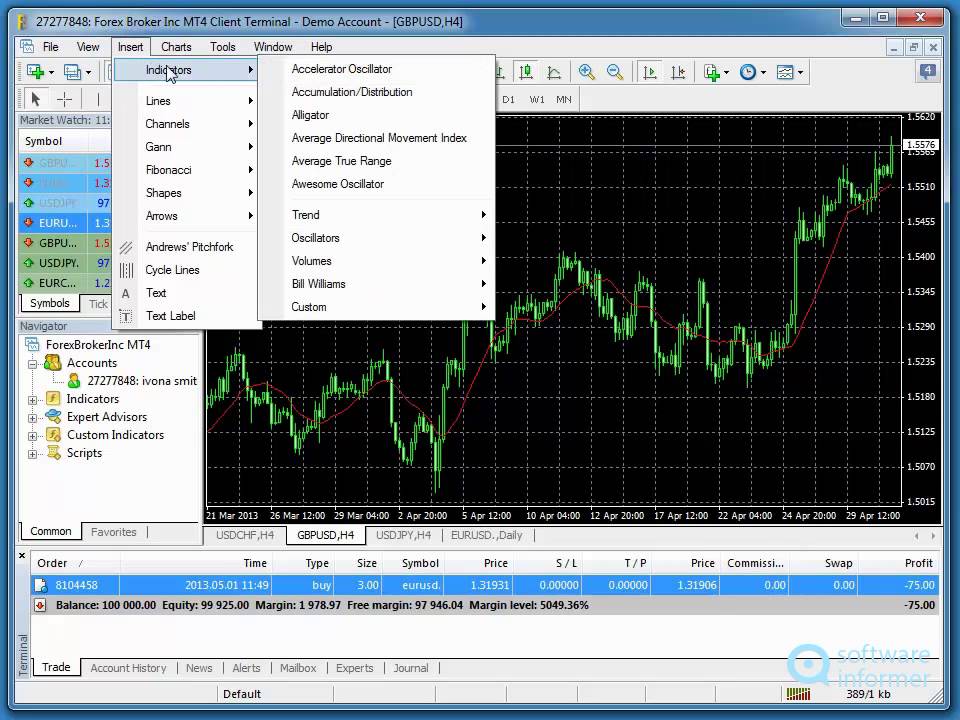The width and height of the screenshot is (960, 720).
Task: Click the Scripts icon in Navigator
Action: point(54,452)
